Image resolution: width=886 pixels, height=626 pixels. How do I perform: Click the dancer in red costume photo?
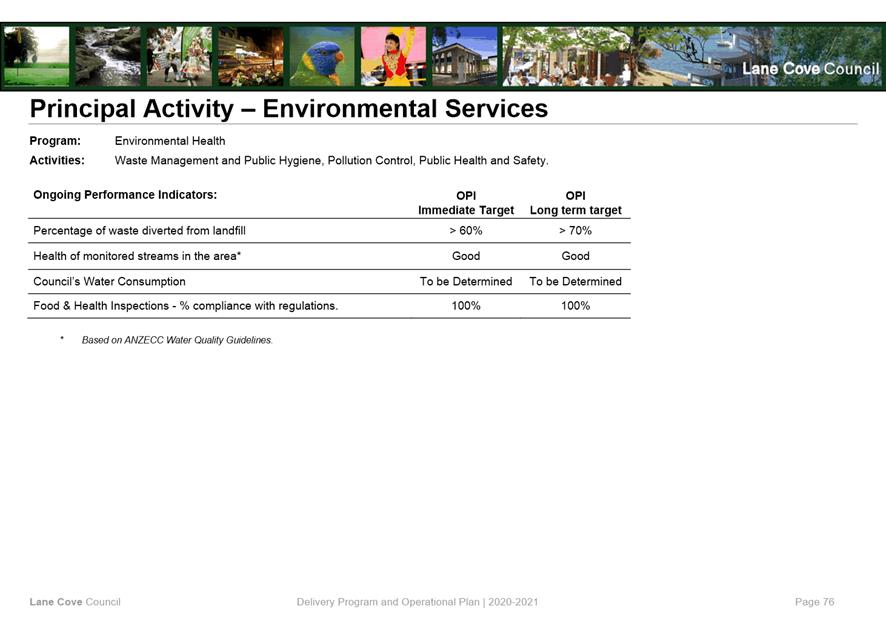393,56
